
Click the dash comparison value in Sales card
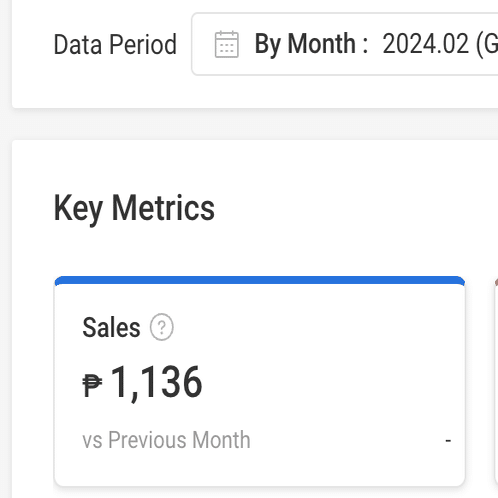[x=448, y=441]
